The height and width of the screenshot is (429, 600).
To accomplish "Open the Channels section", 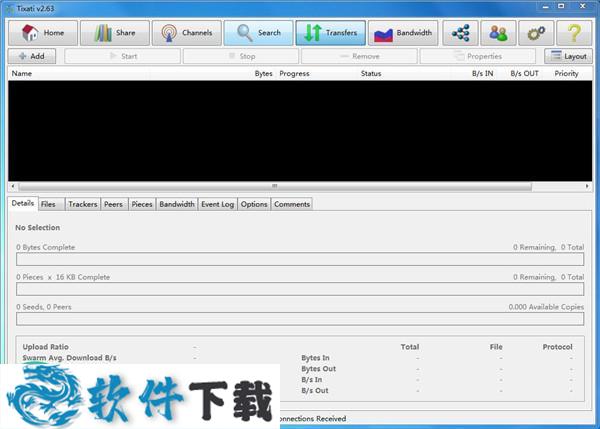I will pos(187,33).
